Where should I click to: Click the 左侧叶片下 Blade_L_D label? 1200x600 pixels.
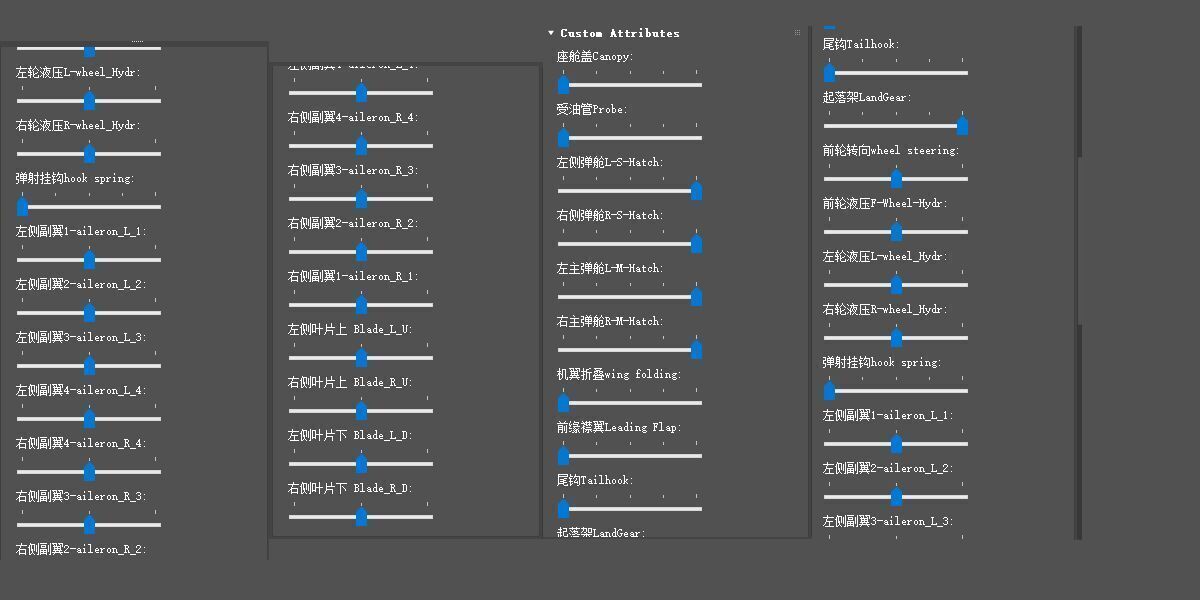(x=350, y=436)
